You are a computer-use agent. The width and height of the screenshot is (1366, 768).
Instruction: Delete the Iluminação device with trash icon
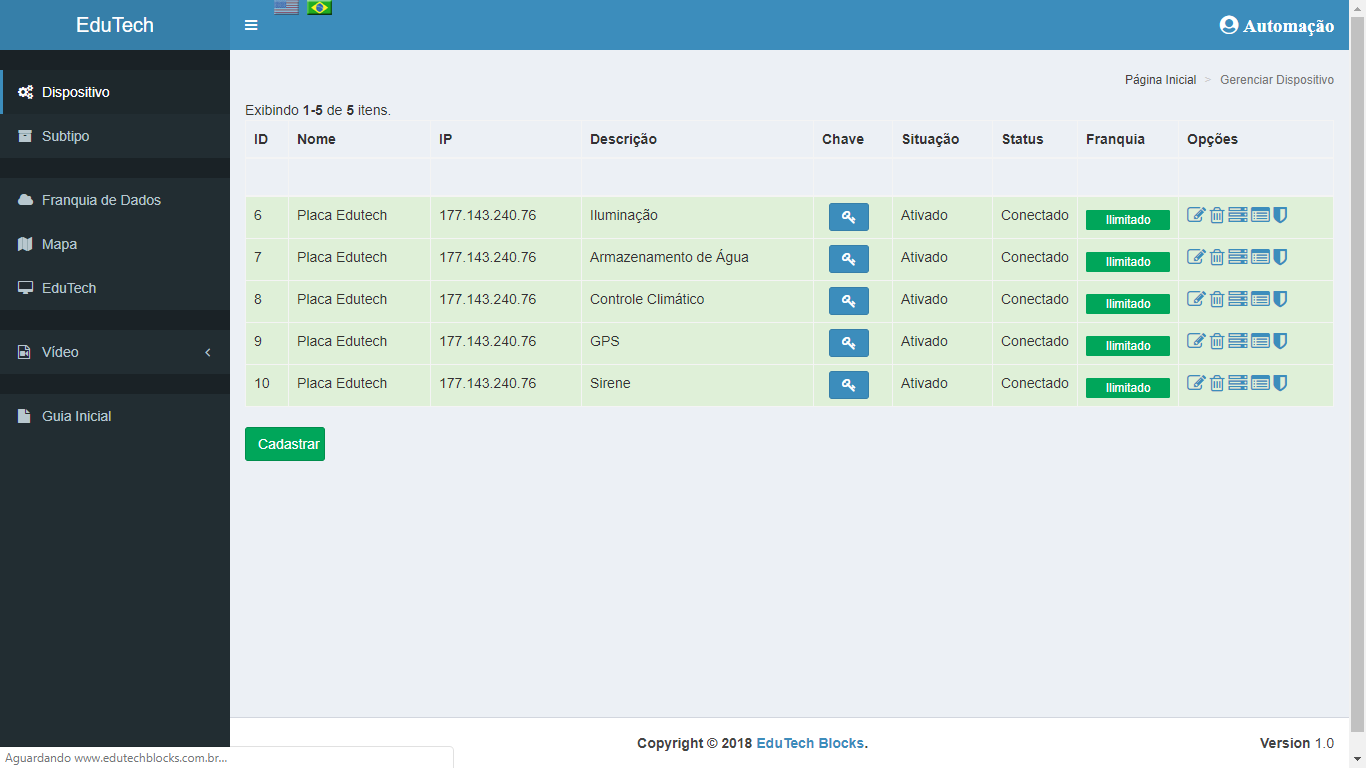pos(1217,215)
